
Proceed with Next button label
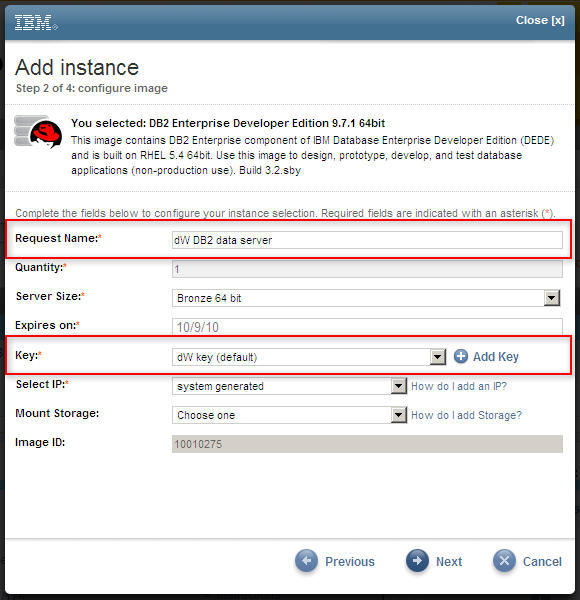pyautogui.click(x=449, y=561)
